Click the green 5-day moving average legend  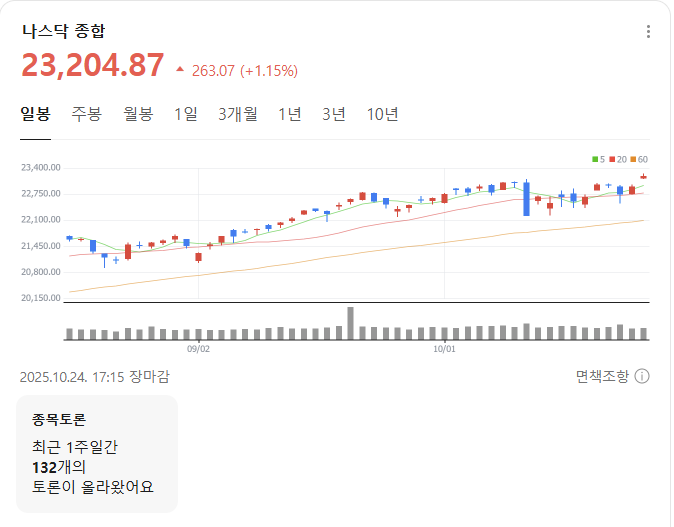(598, 159)
